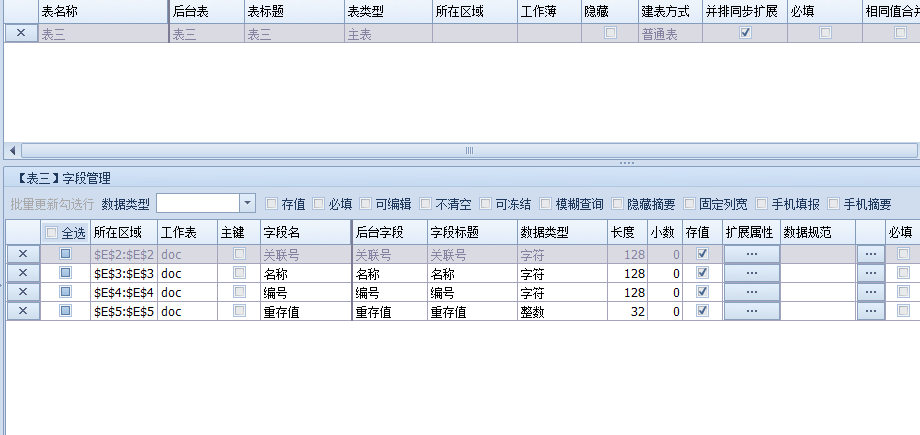
Task: Click X delete icon for 名称 field row
Action: pos(22,273)
